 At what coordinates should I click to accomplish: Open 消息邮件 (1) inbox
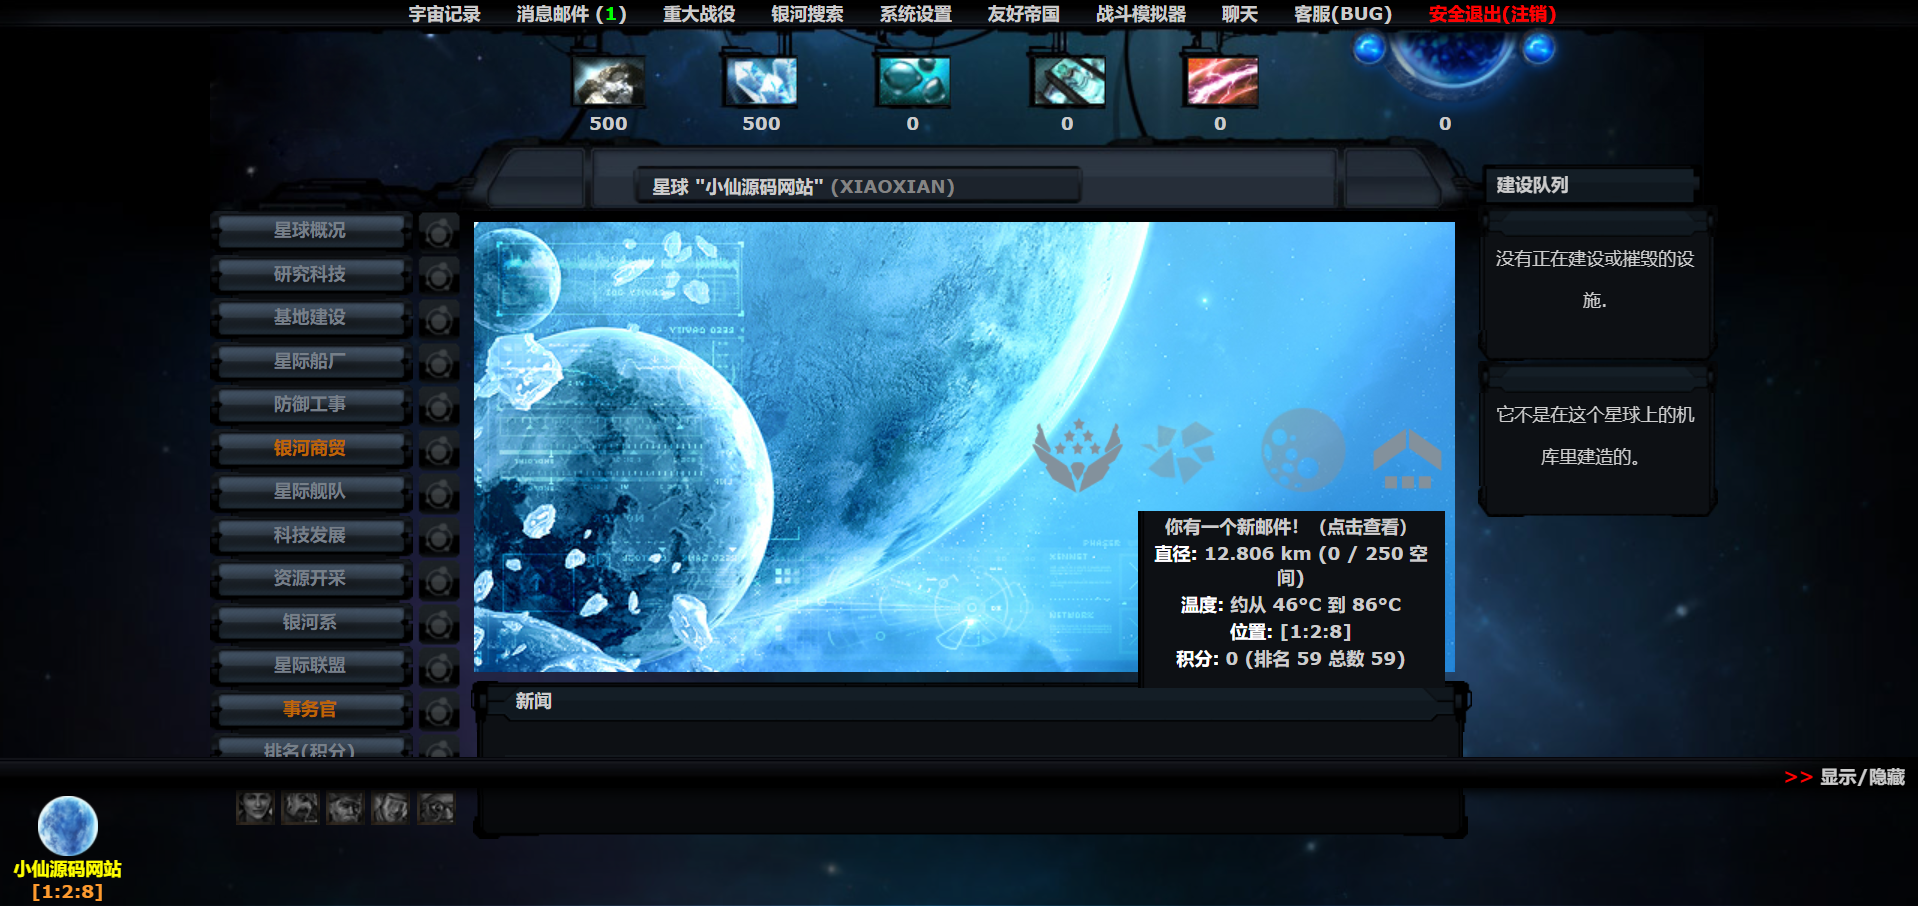click(571, 14)
